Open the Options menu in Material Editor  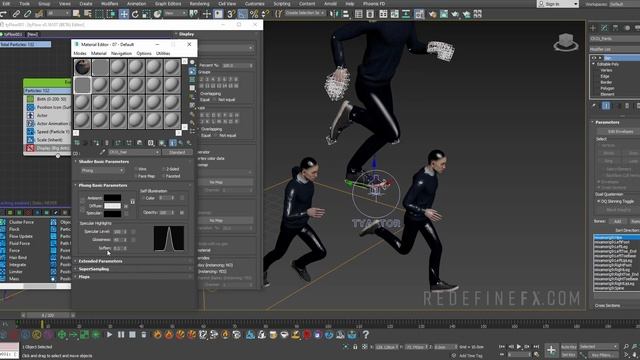[144, 53]
